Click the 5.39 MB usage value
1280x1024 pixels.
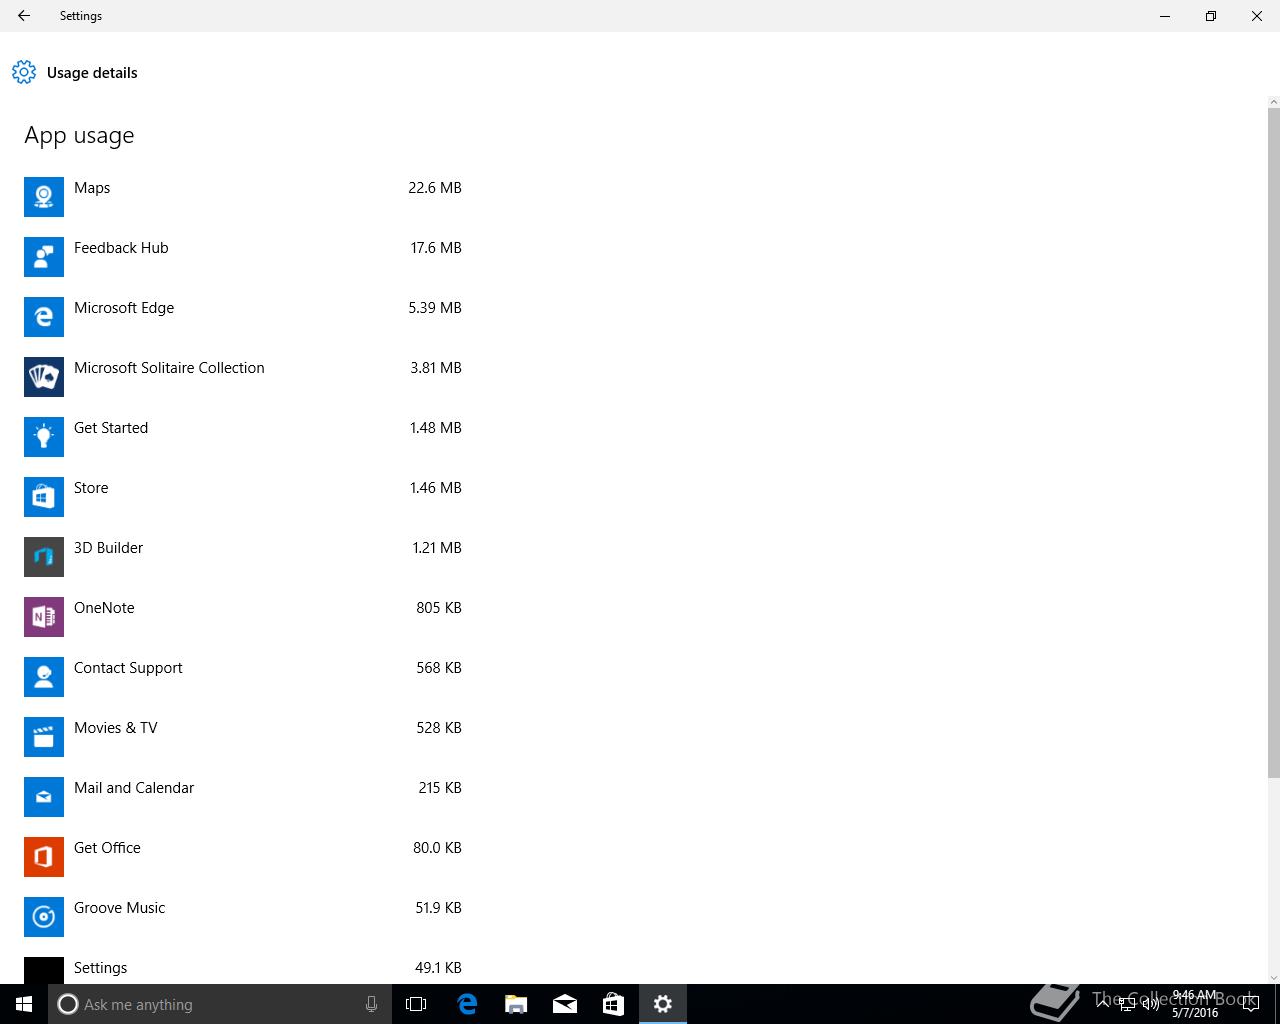click(x=435, y=308)
